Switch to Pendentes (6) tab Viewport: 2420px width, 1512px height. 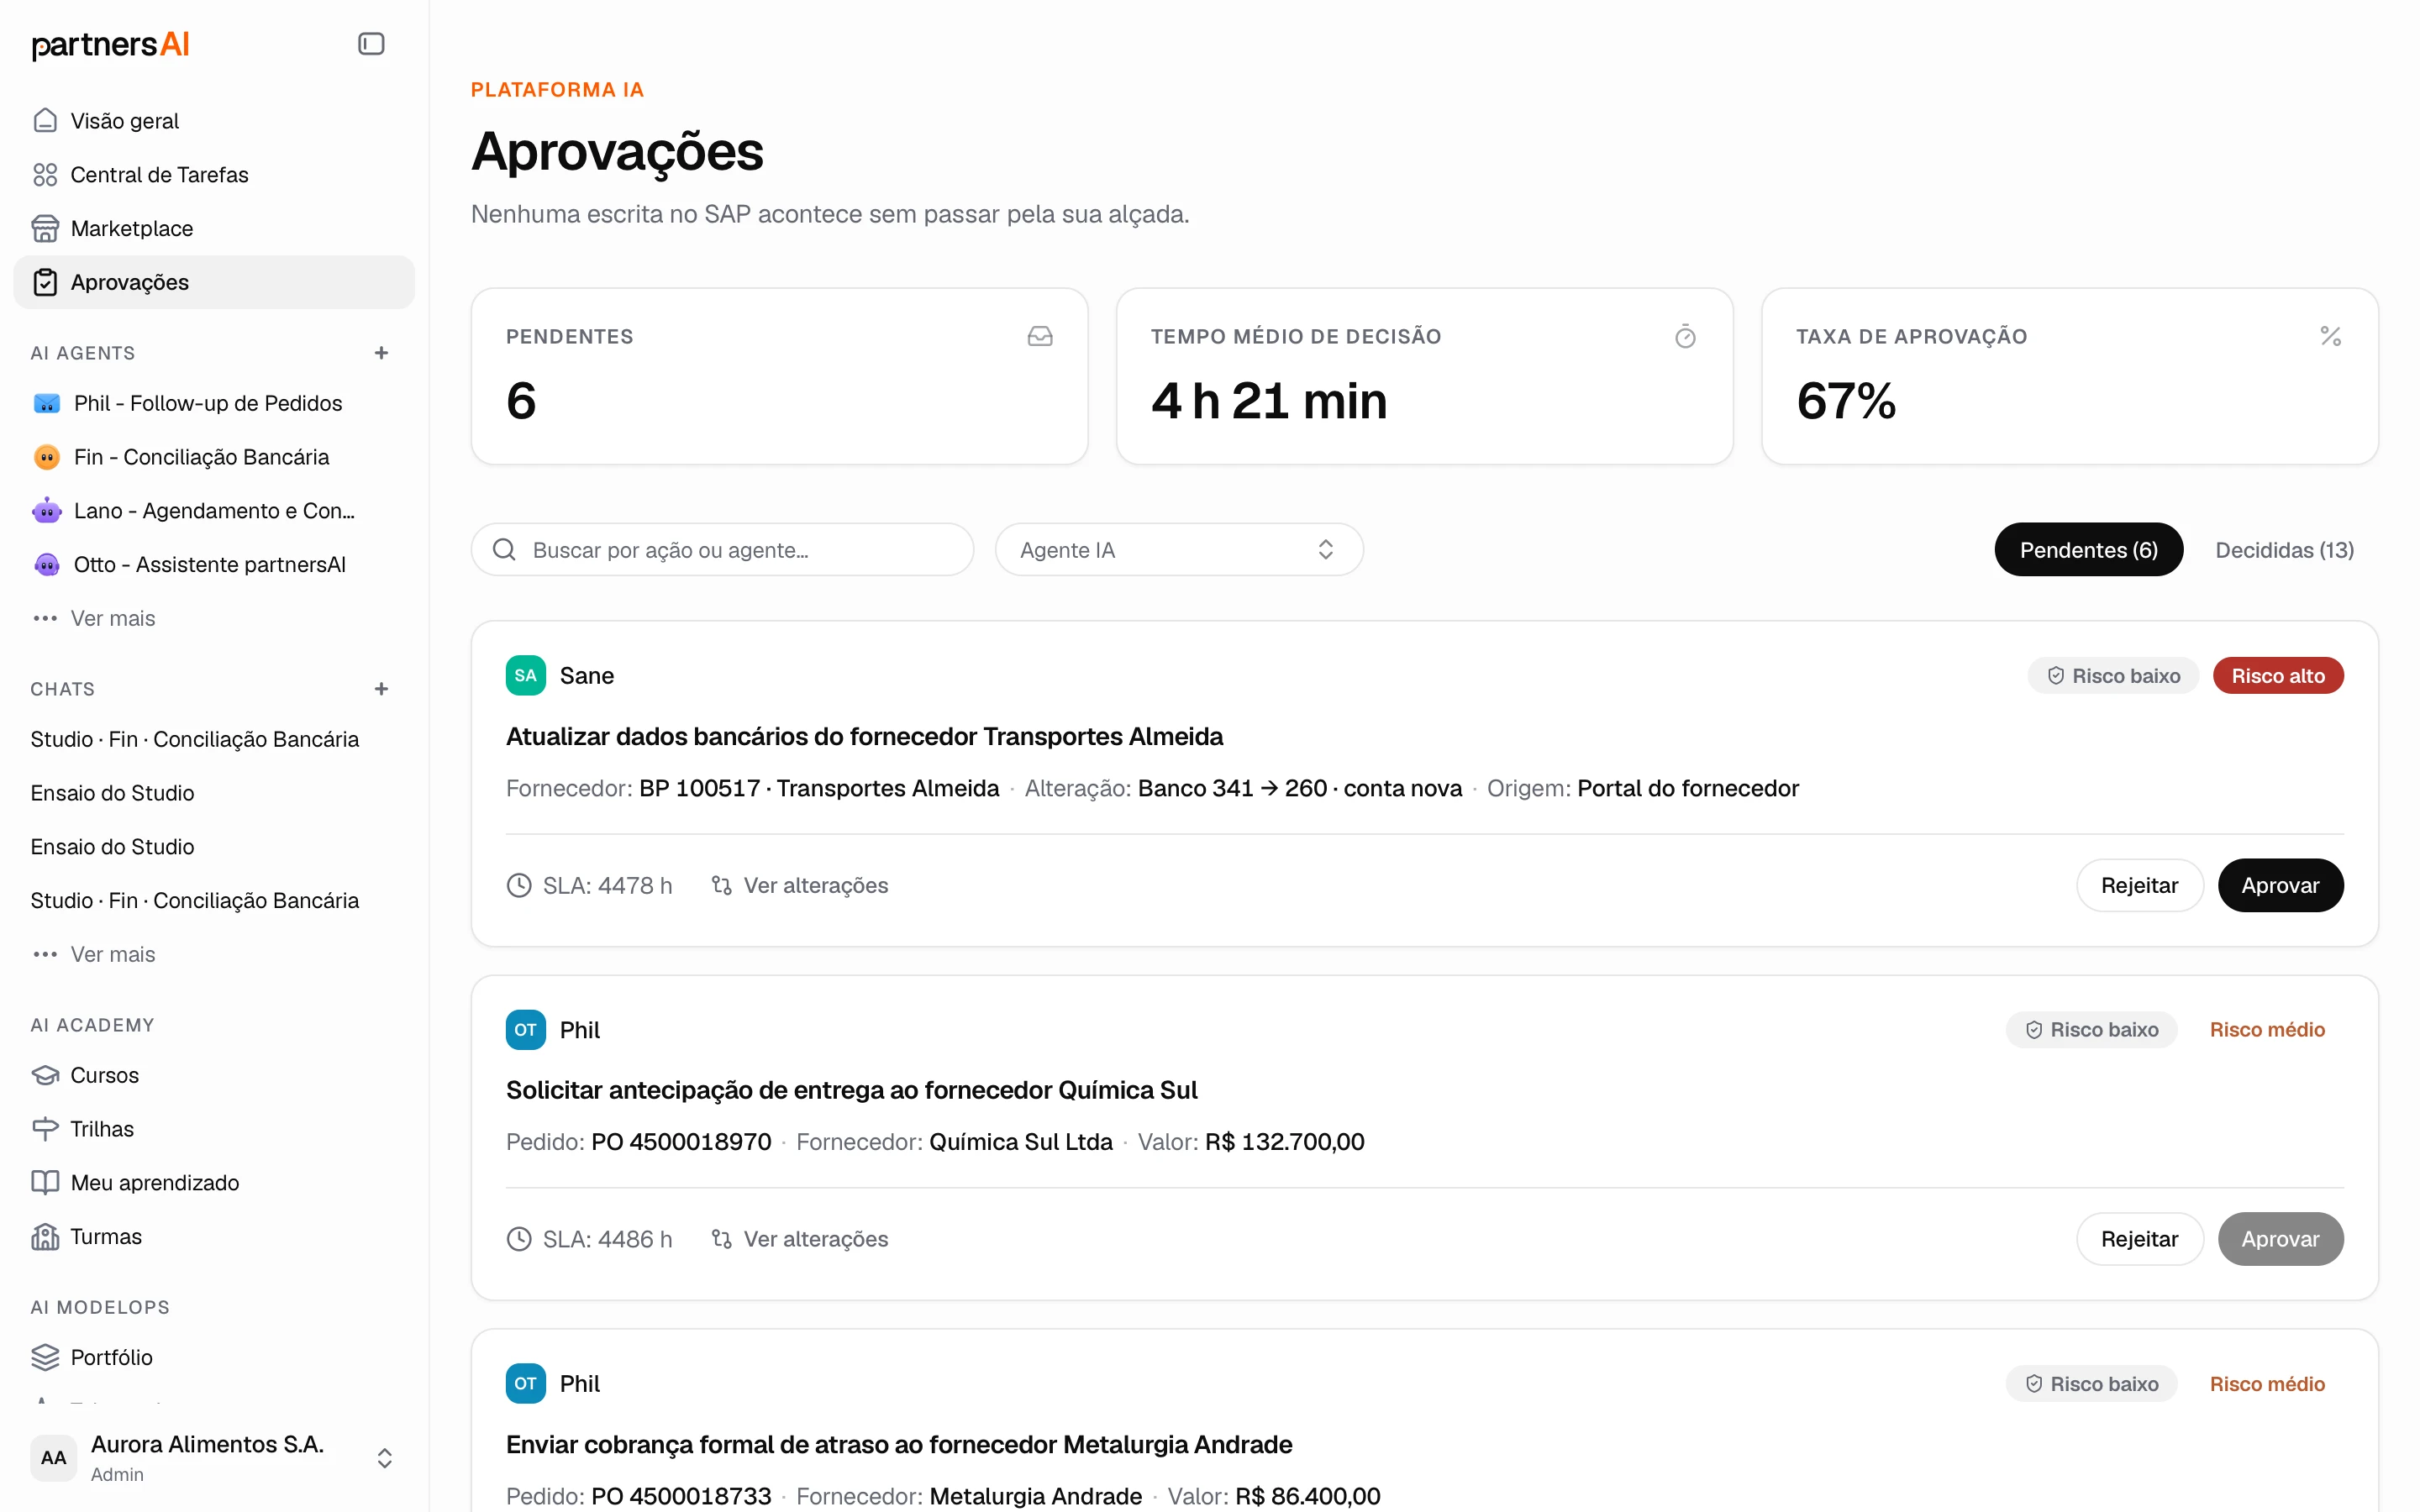point(2088,549)
